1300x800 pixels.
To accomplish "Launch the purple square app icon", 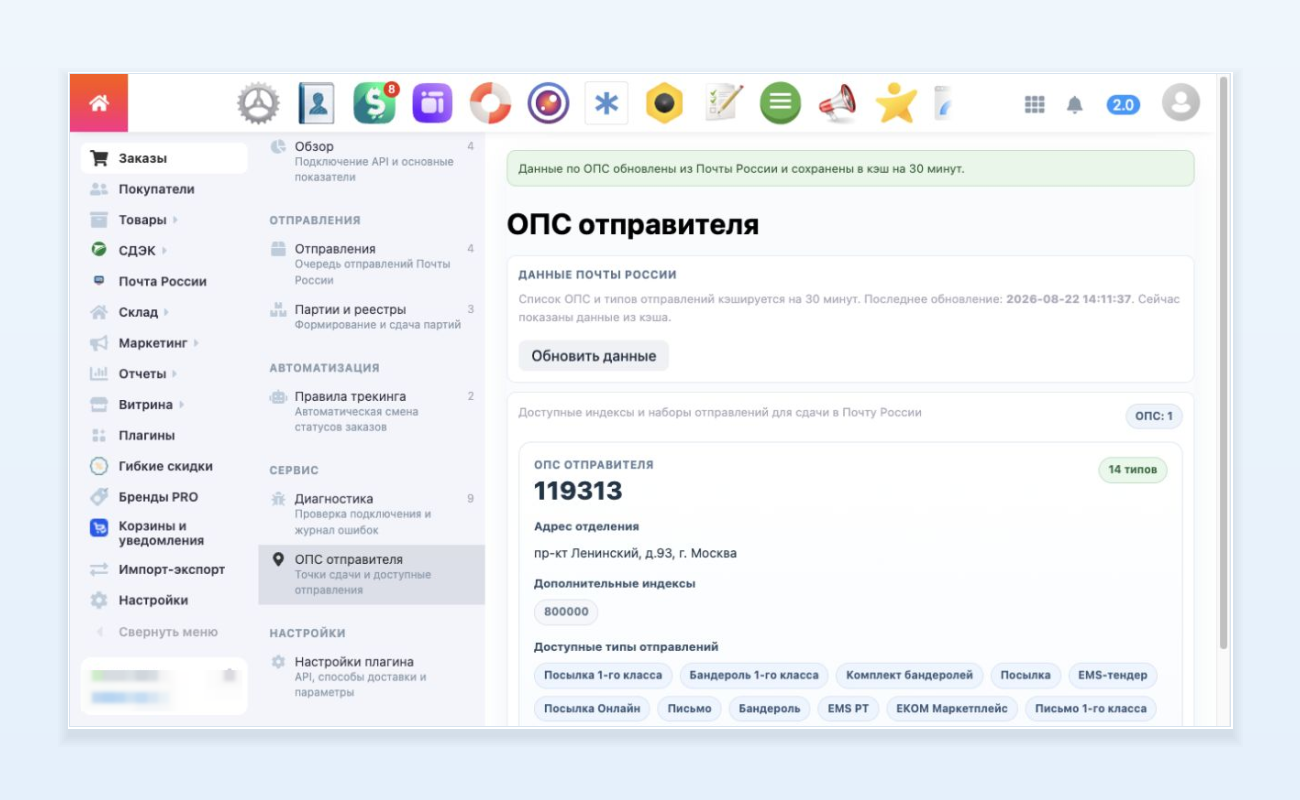I will click(433, 103).
